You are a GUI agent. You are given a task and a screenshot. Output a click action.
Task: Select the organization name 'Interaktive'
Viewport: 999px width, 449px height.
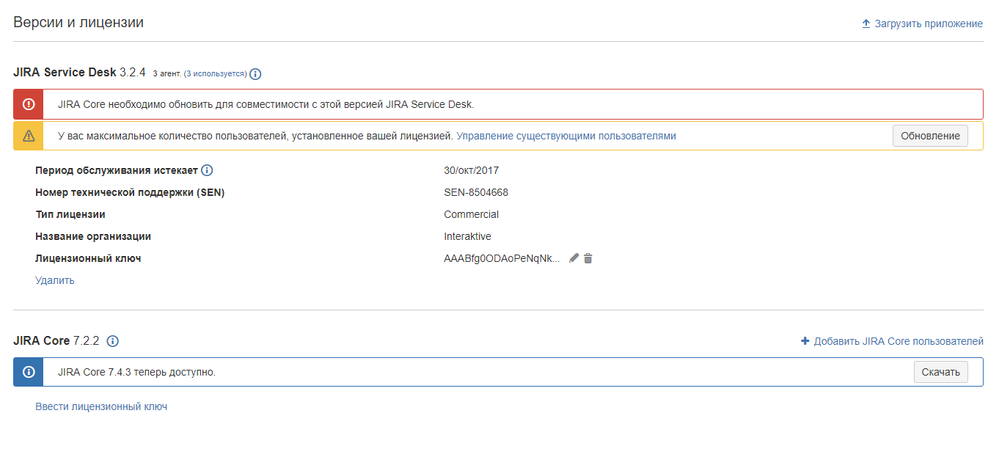(x=468, y=236)
